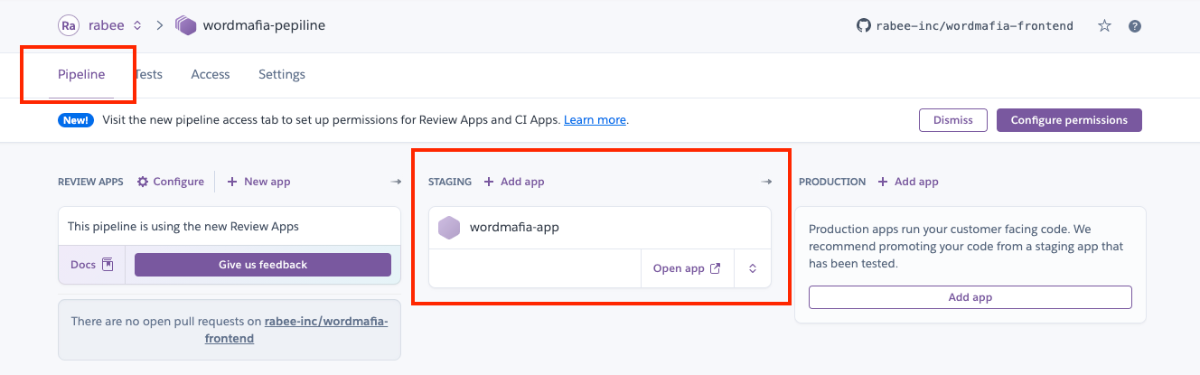This screenshot has height=375, width=1200.
Task: Click the outlined Add app button in Production card
Action: (970, 297)
